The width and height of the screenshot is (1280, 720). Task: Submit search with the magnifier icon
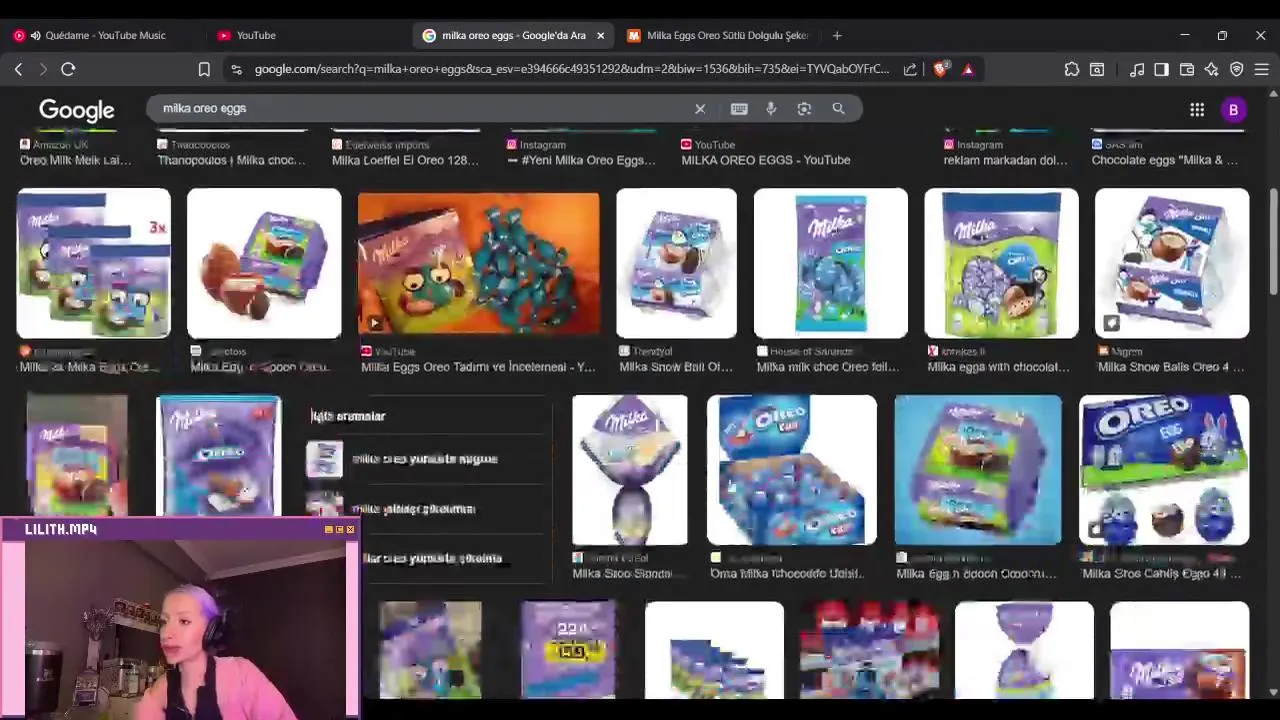[838, 108]
